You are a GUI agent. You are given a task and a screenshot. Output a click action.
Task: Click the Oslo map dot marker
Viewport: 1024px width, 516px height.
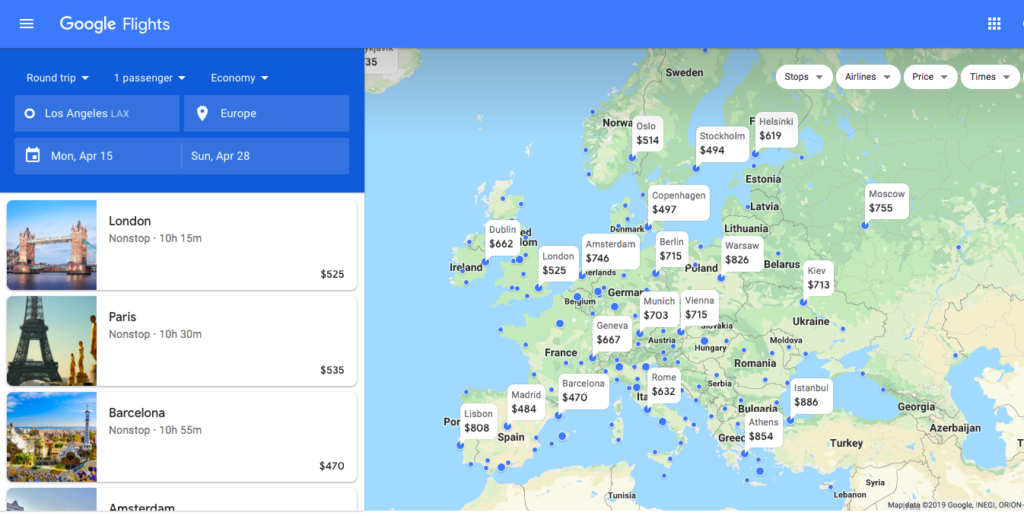tap(632, 157)
